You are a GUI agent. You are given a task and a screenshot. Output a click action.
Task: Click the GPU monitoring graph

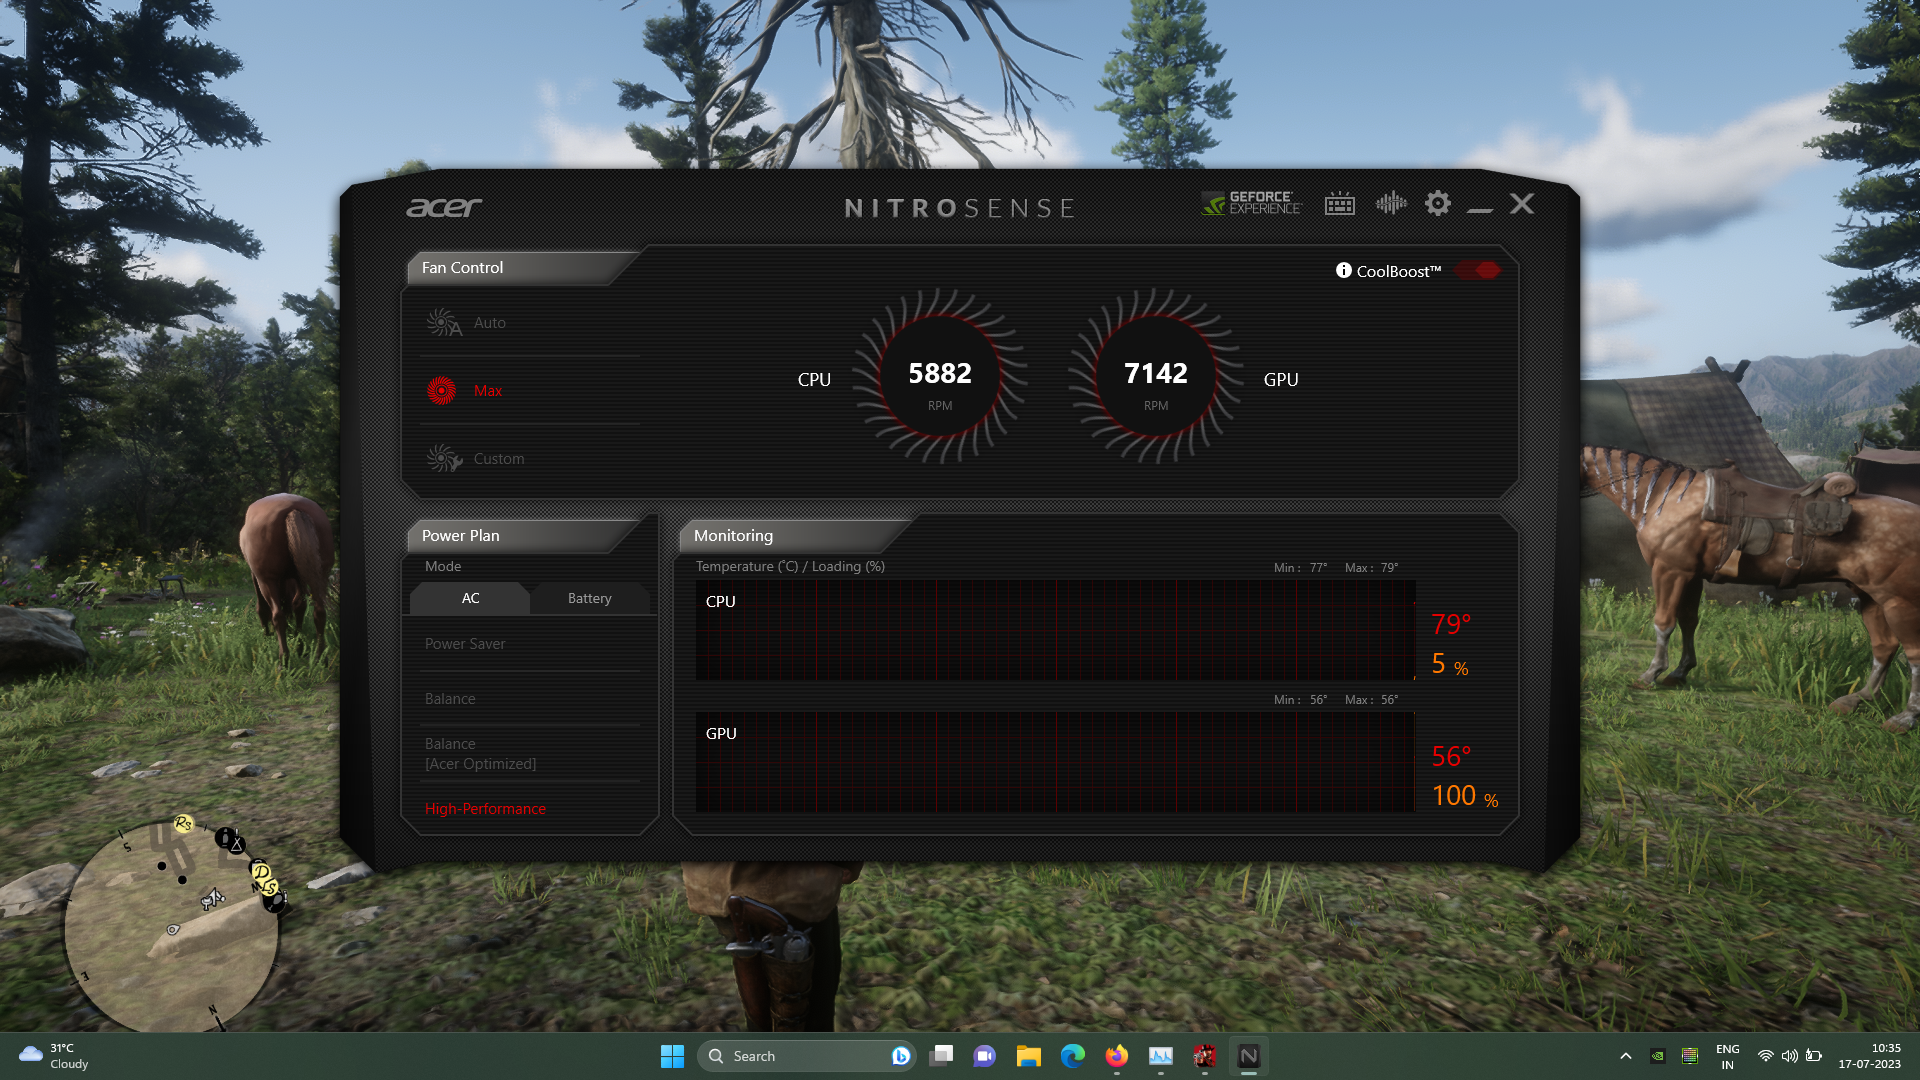[x=1056, y=762]
